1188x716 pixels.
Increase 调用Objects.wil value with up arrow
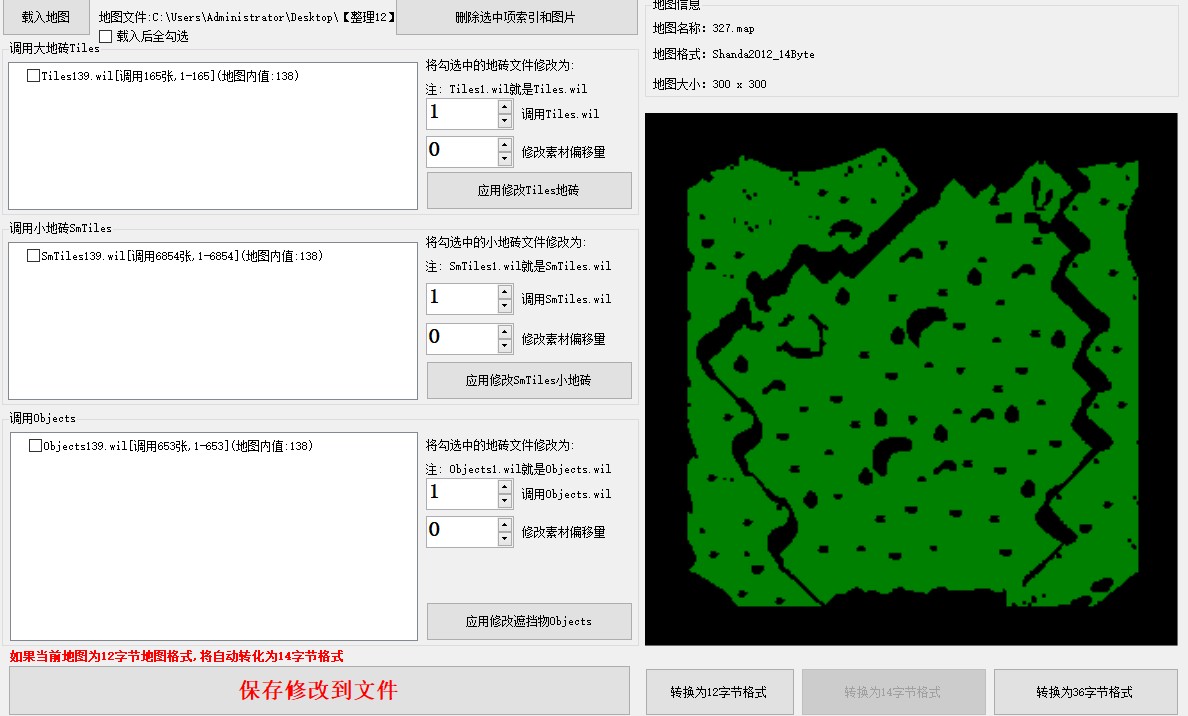[x=505, y=487]
